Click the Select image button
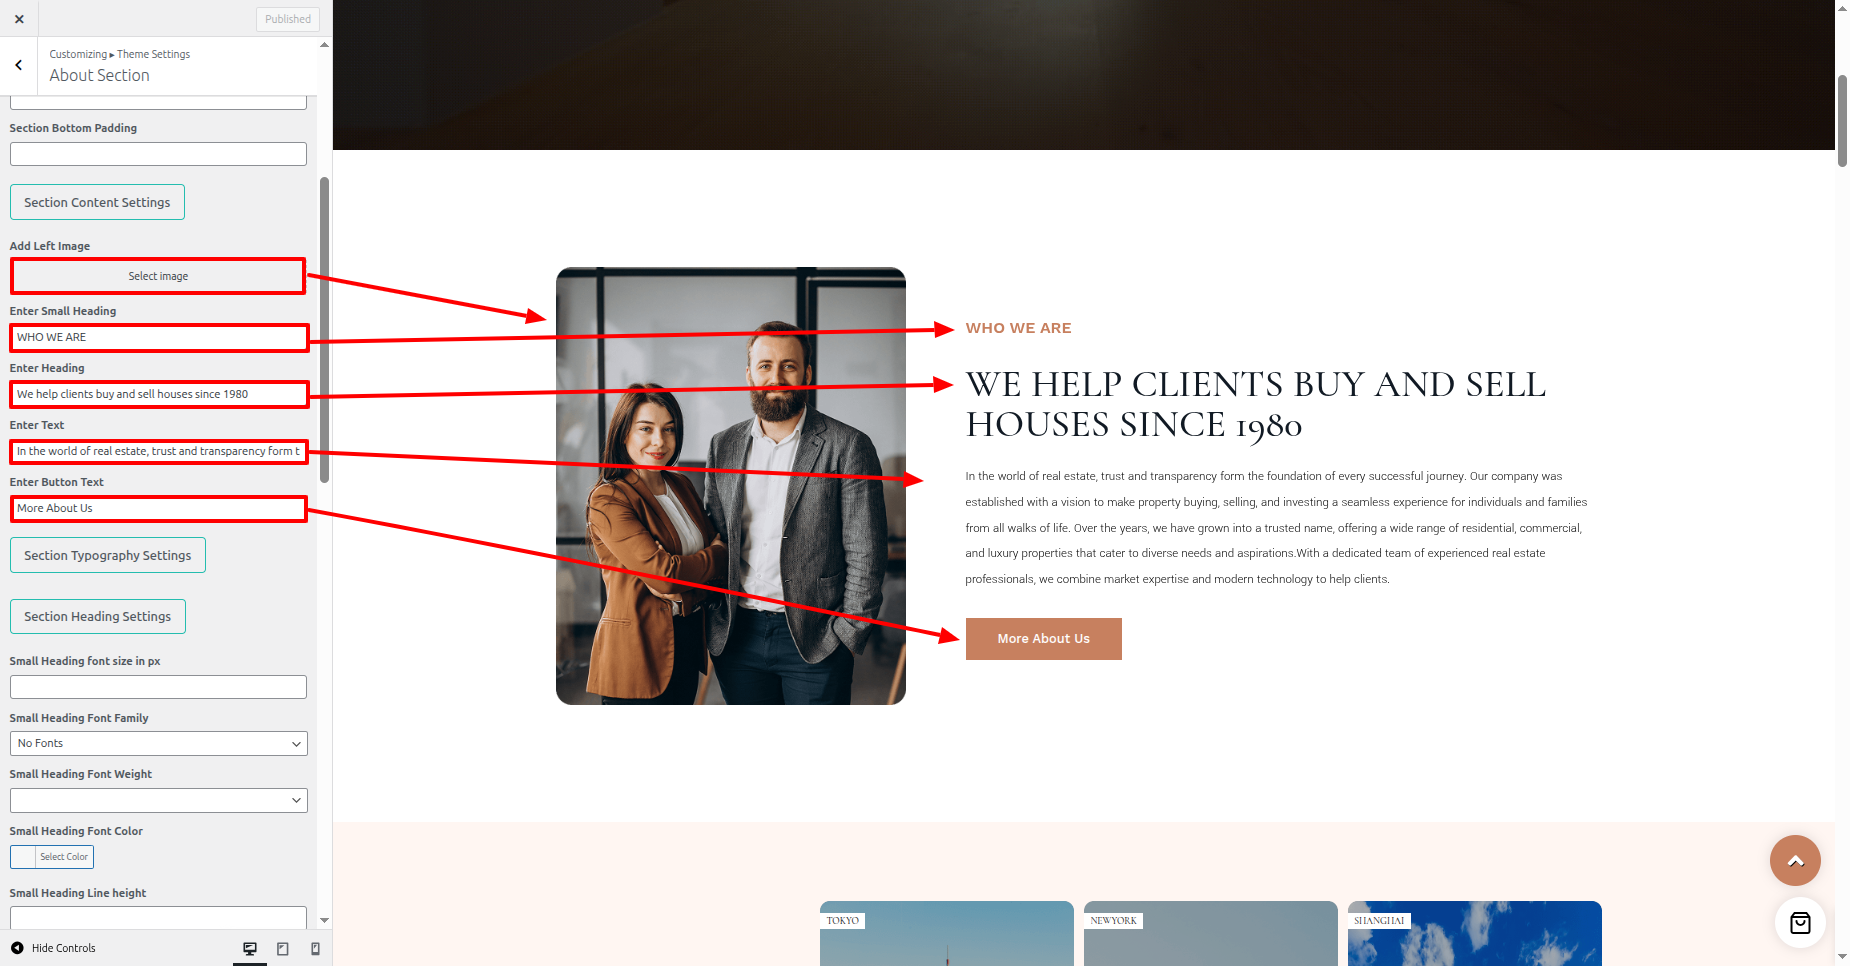This screenshot has height=966, width=1850. tap(158, 276)
